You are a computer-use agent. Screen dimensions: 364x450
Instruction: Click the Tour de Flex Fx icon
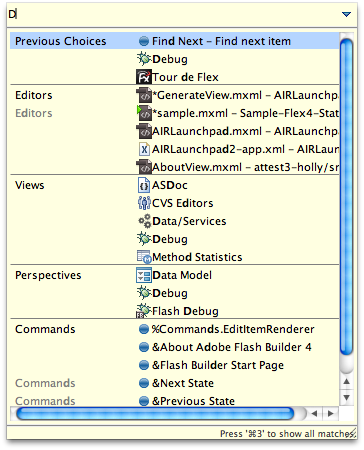click(144, 77)
